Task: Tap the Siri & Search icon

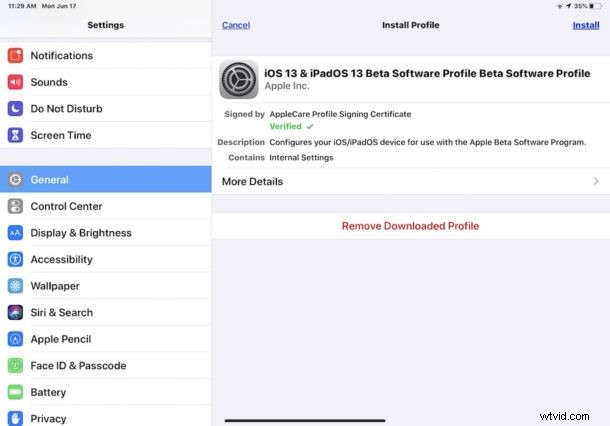Action: 15,312
